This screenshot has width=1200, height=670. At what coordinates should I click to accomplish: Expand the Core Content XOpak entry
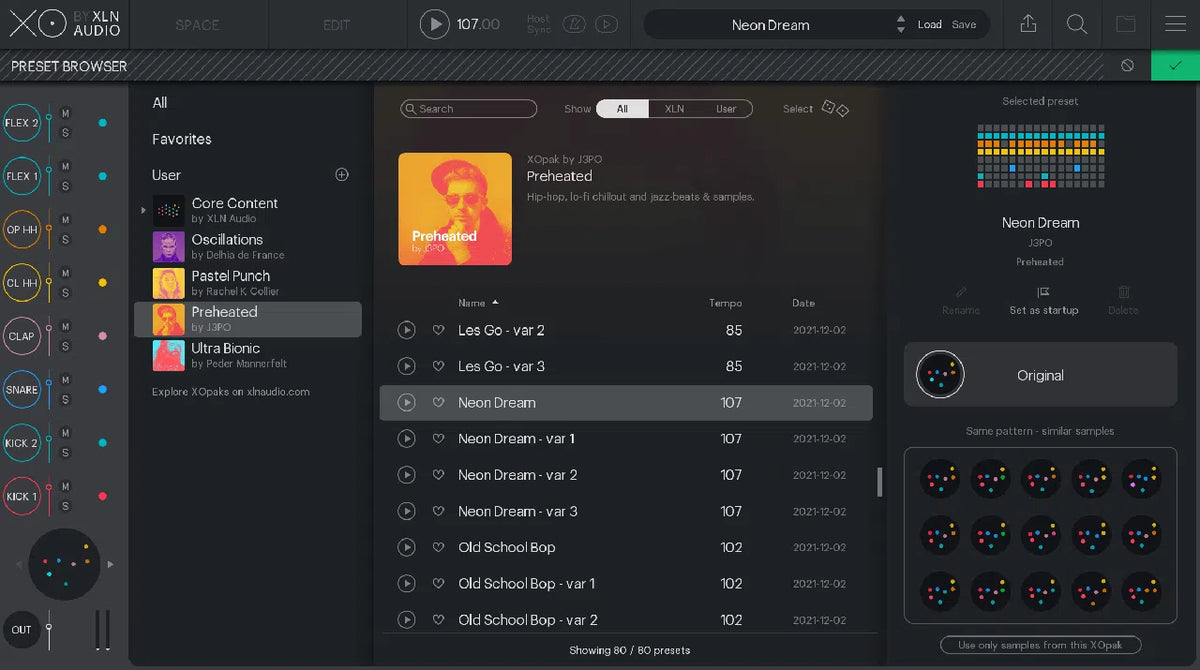point(142,210)
